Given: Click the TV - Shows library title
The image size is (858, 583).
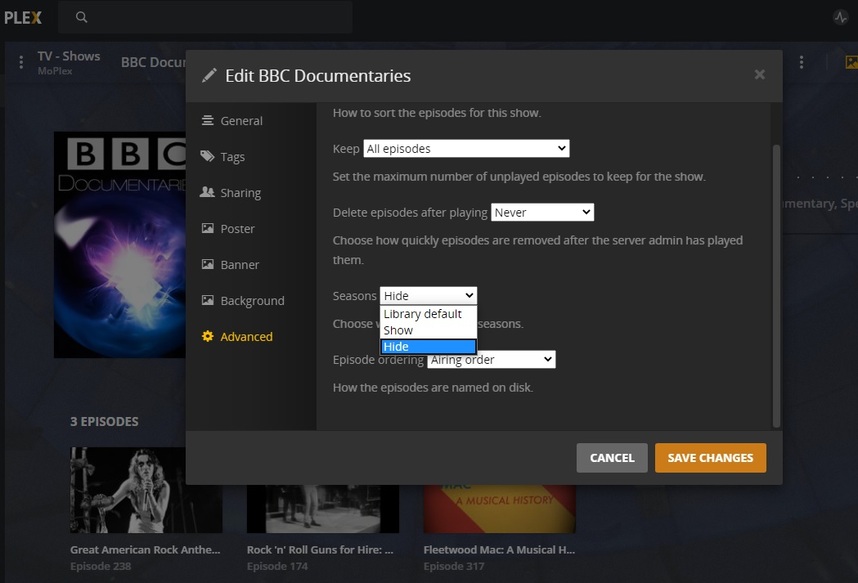Looking at the screenshot, I should coord(69,56).
